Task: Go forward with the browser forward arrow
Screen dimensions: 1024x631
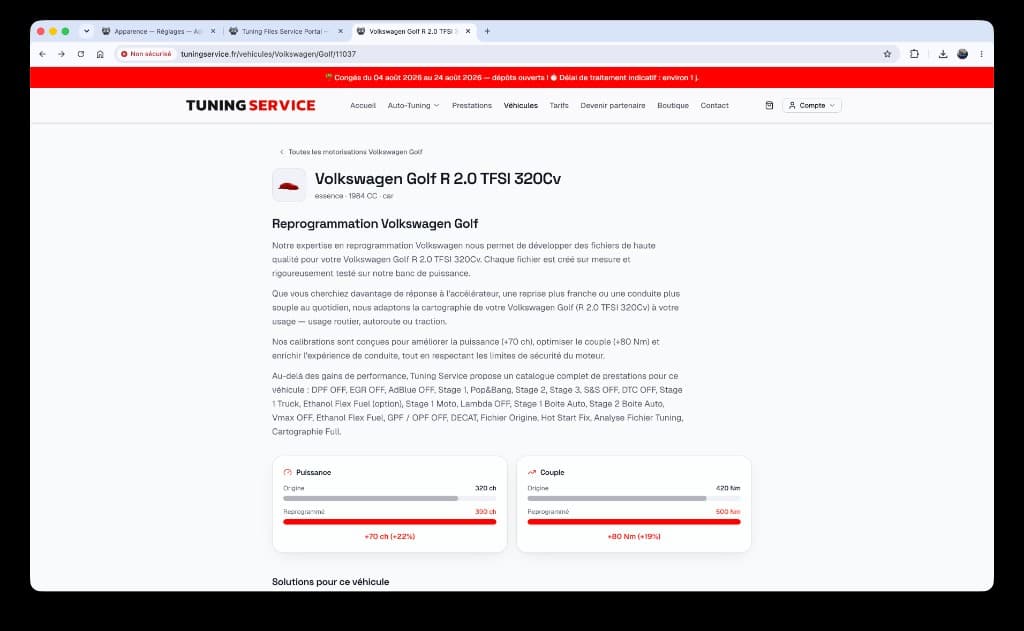Action: point(61,54)
